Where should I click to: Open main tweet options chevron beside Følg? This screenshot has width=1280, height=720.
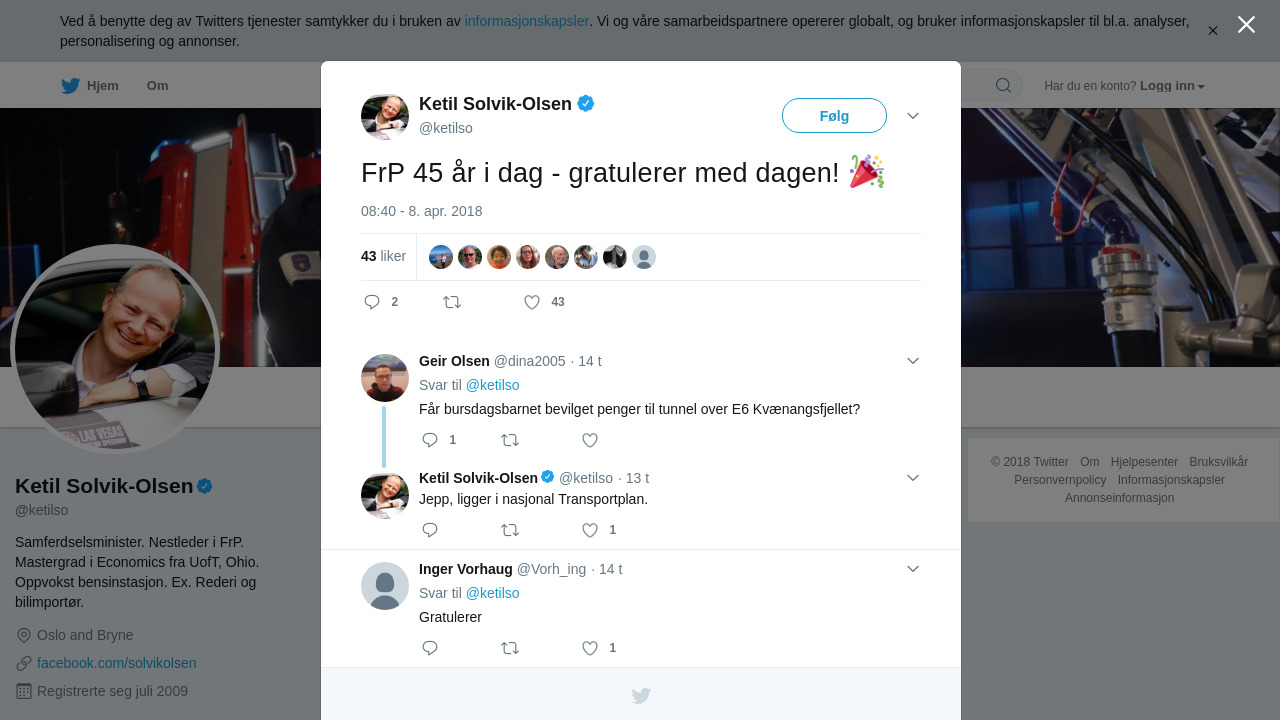tap(913, 116)
